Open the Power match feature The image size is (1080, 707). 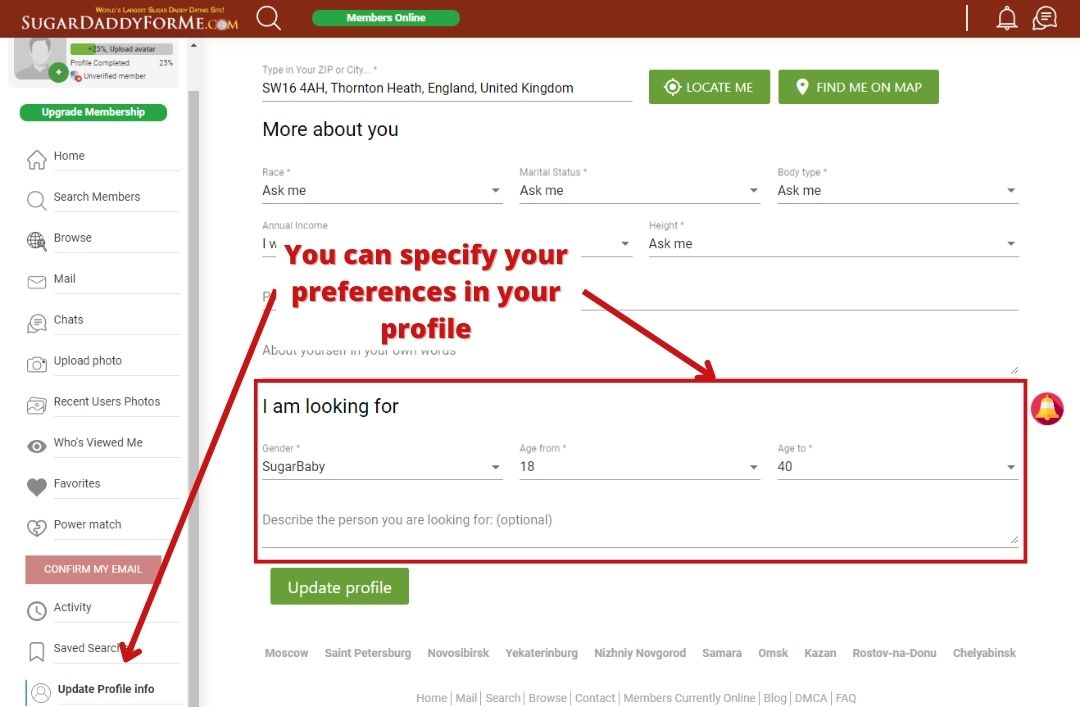coord(86,524)
